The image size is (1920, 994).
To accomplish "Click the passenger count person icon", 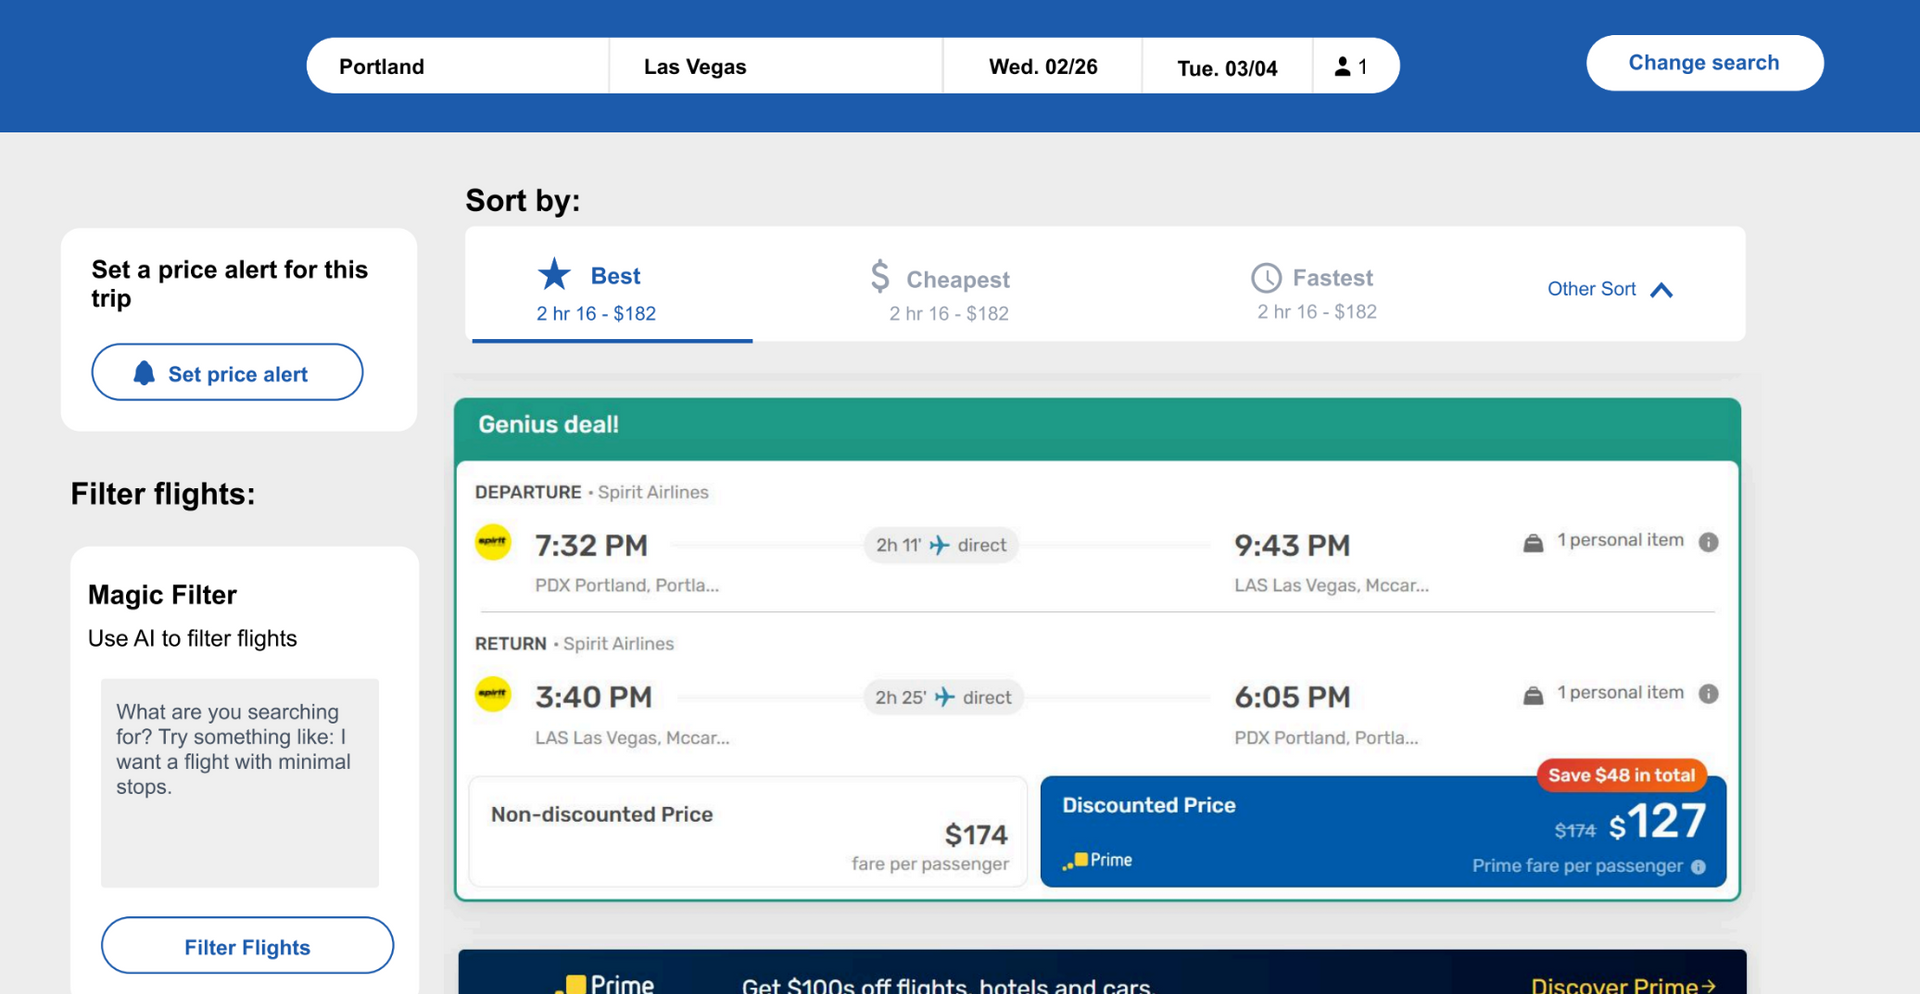I will click(1343, 67).
